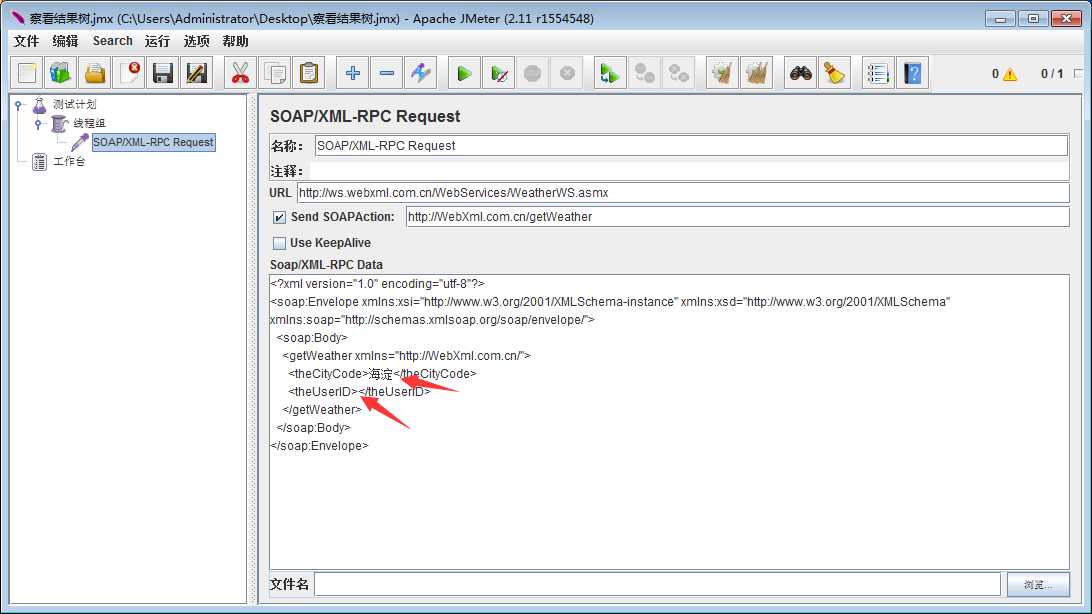
Task: Click the 0 / 1 thread counter
Action: tap(1052, 74)
